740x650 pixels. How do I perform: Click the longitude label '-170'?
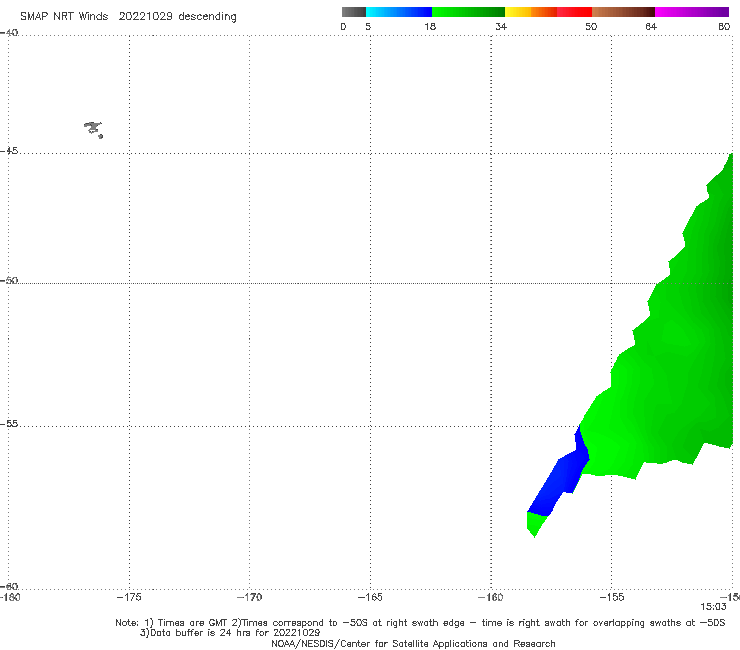[249, 597]
